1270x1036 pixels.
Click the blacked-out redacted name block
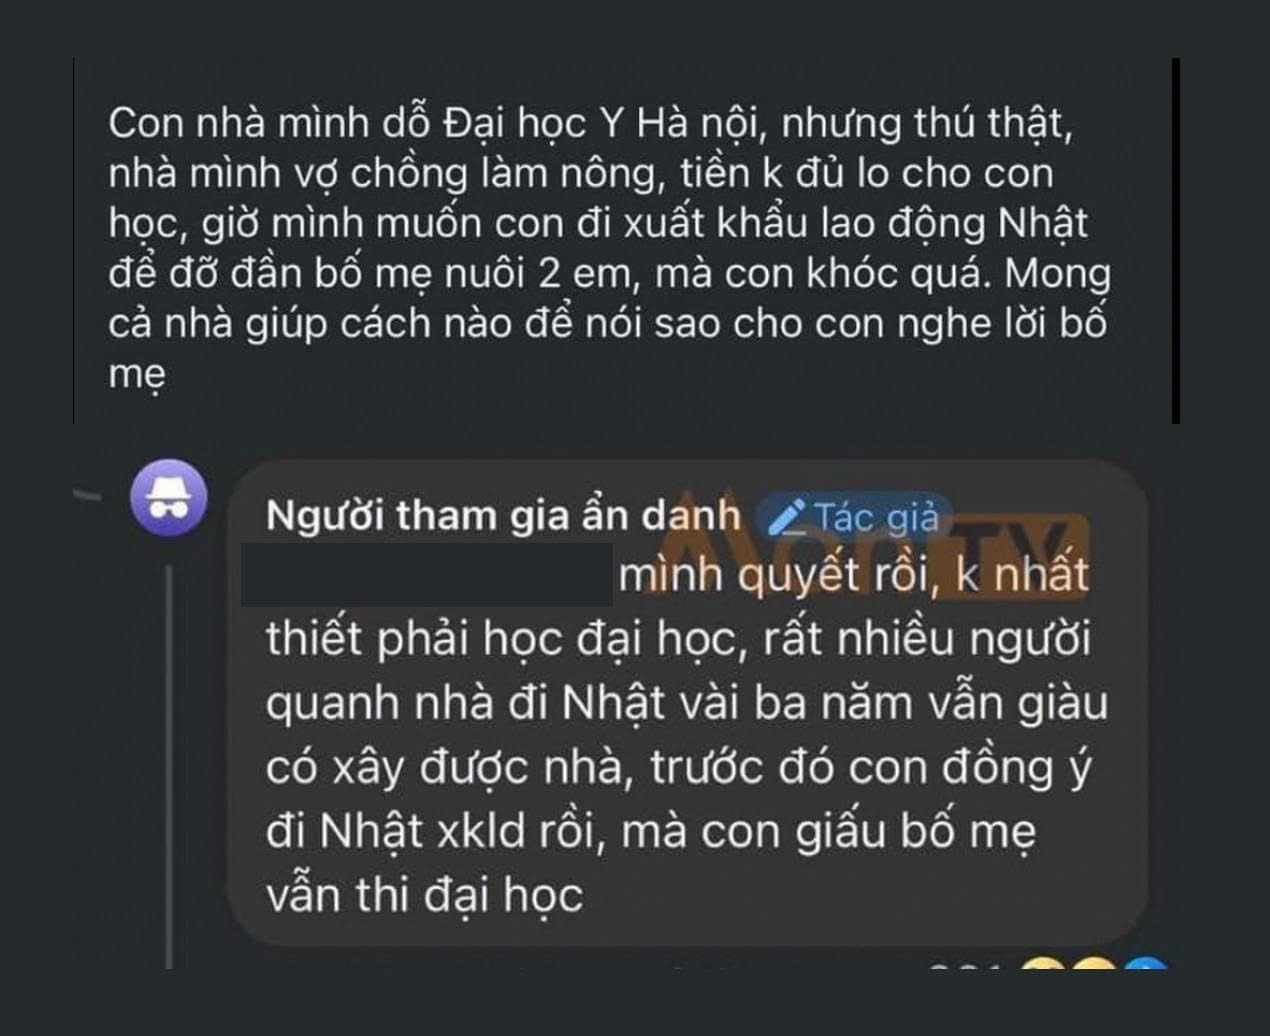427,574
